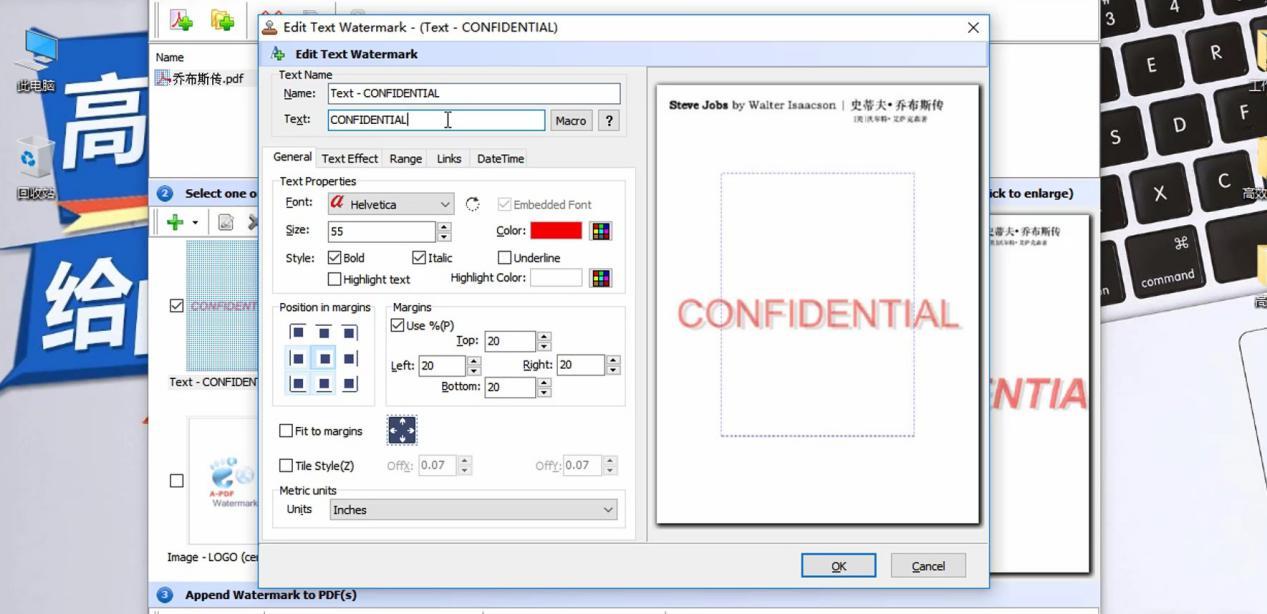Set position to center in margins

click(x=323, y=358)
